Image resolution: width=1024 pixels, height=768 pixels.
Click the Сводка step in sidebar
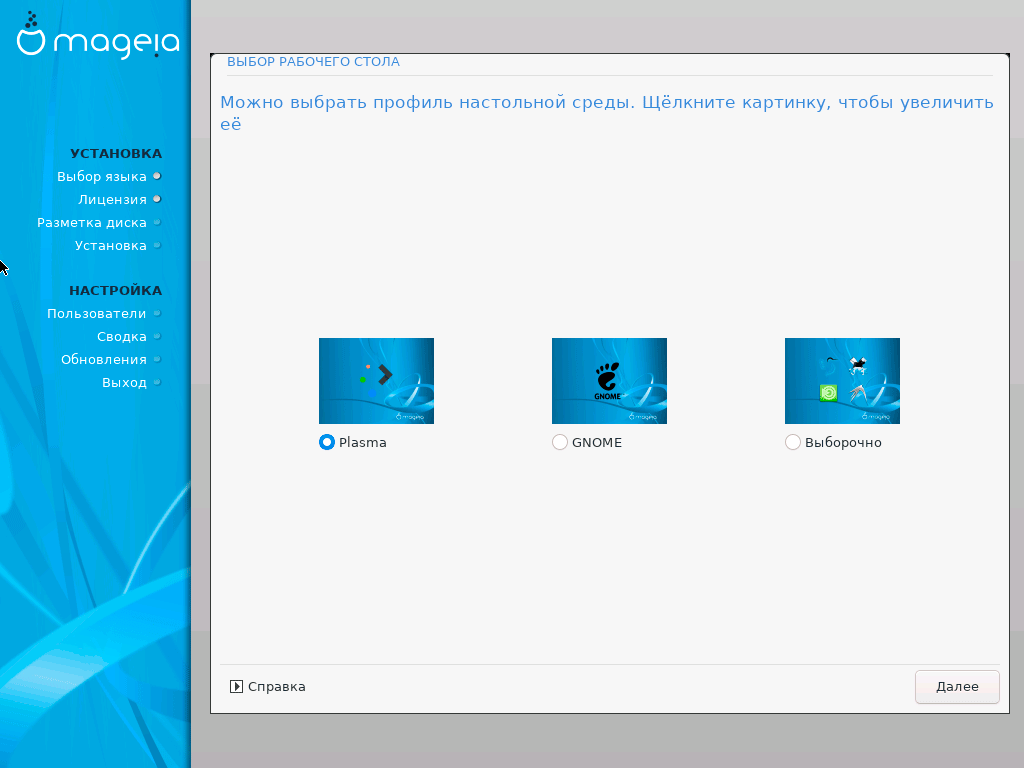pos(122,337)
